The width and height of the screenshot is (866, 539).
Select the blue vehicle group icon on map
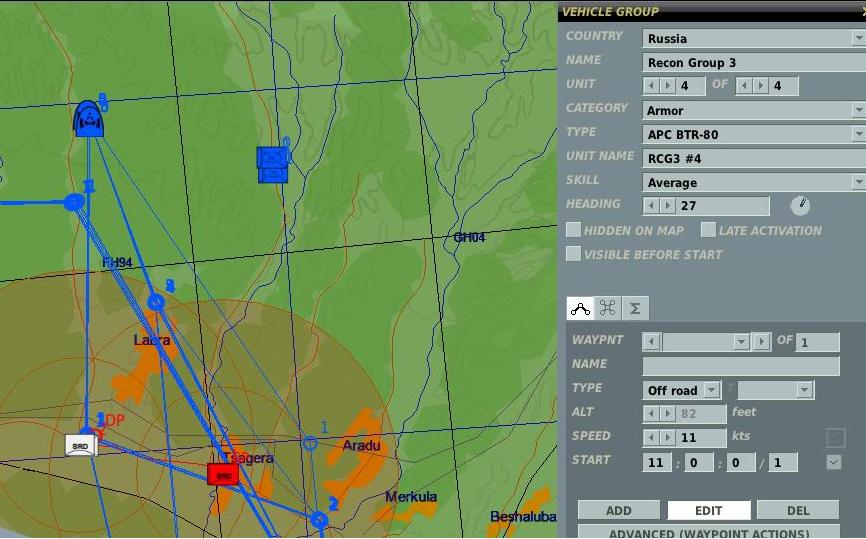coord(272,164)
